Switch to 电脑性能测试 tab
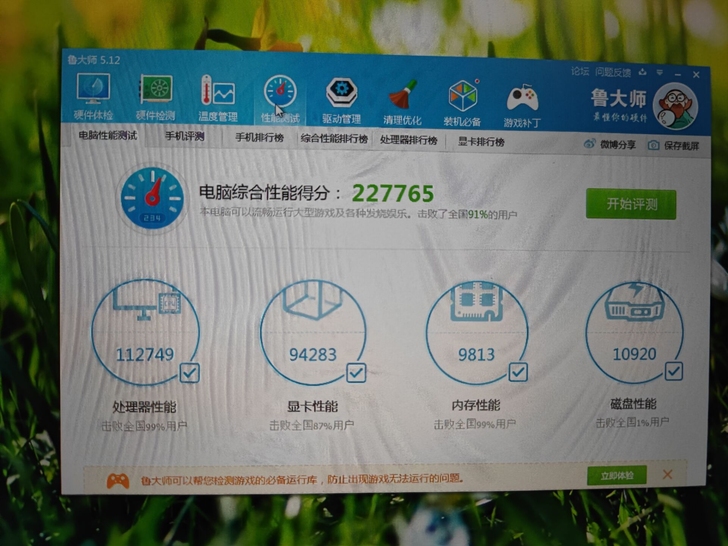The width and height of the screenshot is (728, 546). coord(108,135)
